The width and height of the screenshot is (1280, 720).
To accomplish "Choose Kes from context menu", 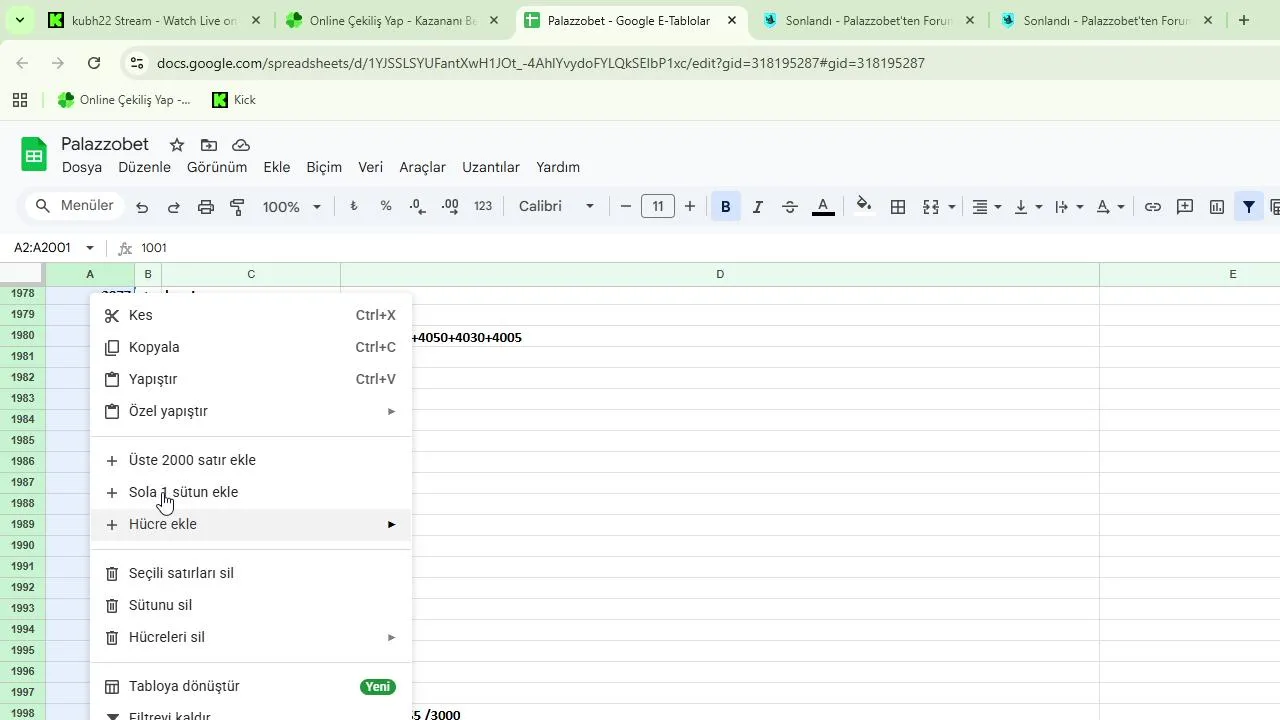I will (251, 315).
